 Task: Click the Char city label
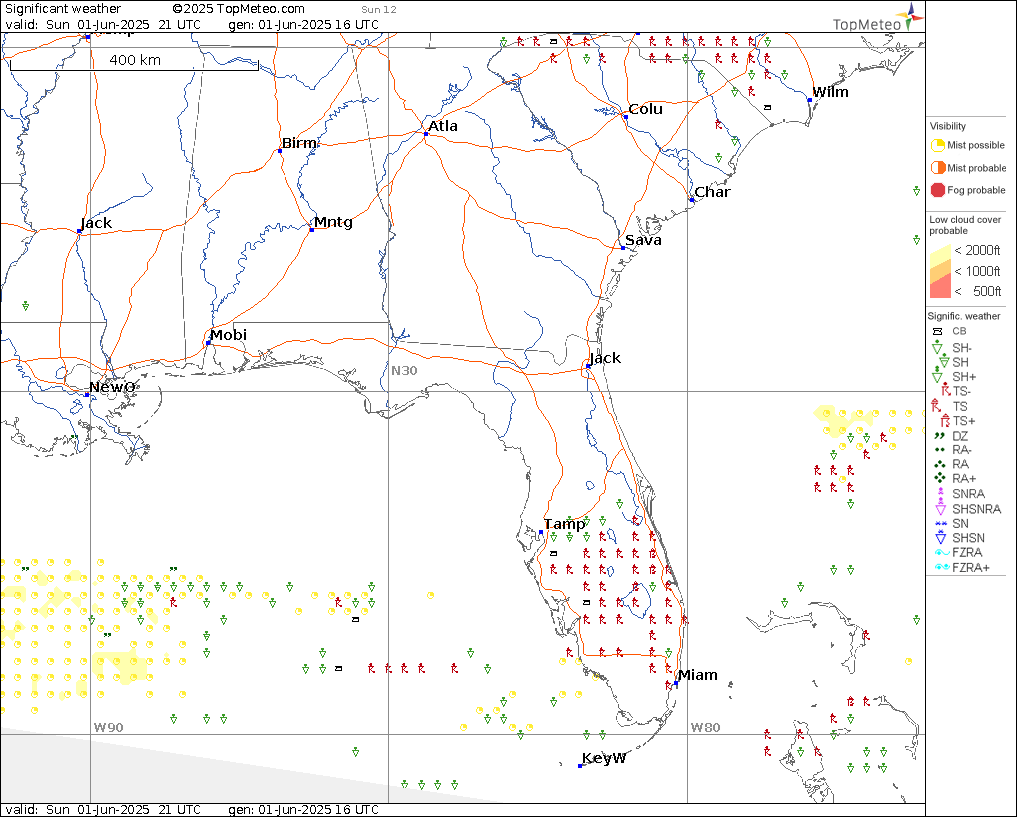coord(712,192)
